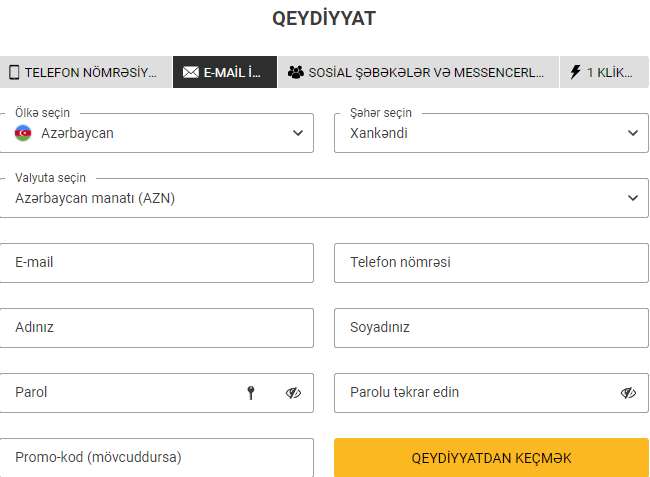Select the Adınız first name field

coord(157,328)
